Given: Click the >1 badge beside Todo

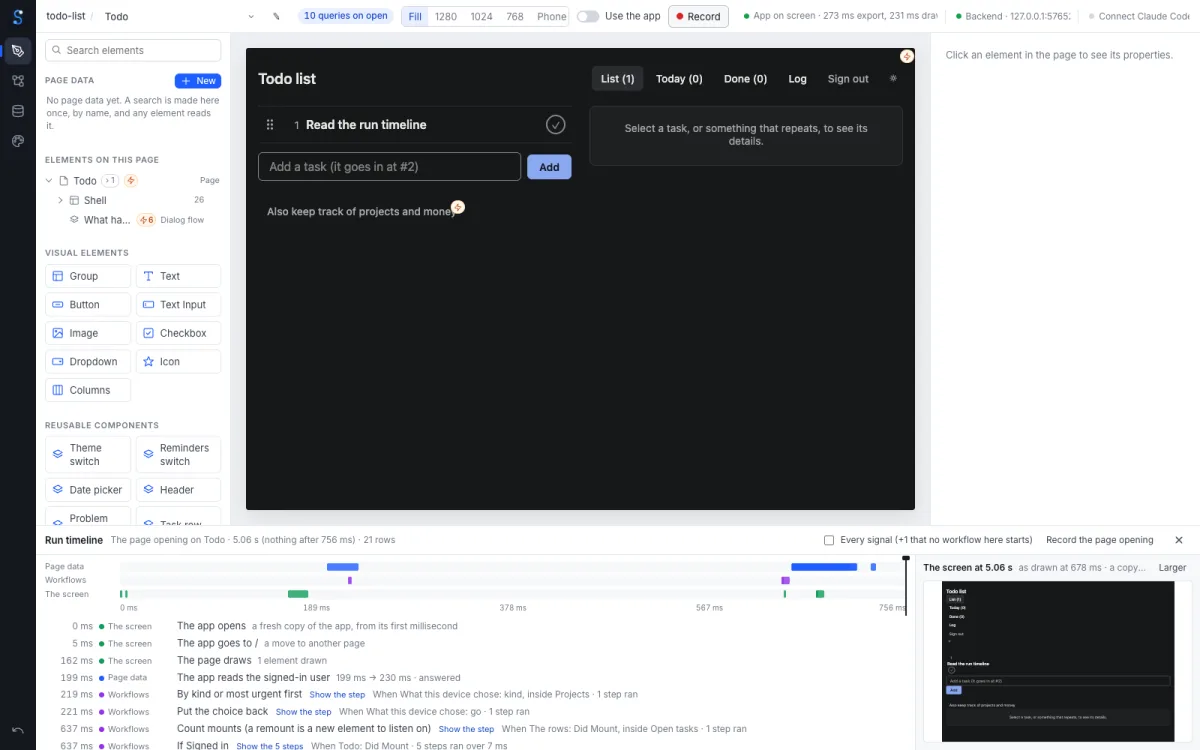Looking at the screenshot, I should pyautogui.click(x=110, y=181).
